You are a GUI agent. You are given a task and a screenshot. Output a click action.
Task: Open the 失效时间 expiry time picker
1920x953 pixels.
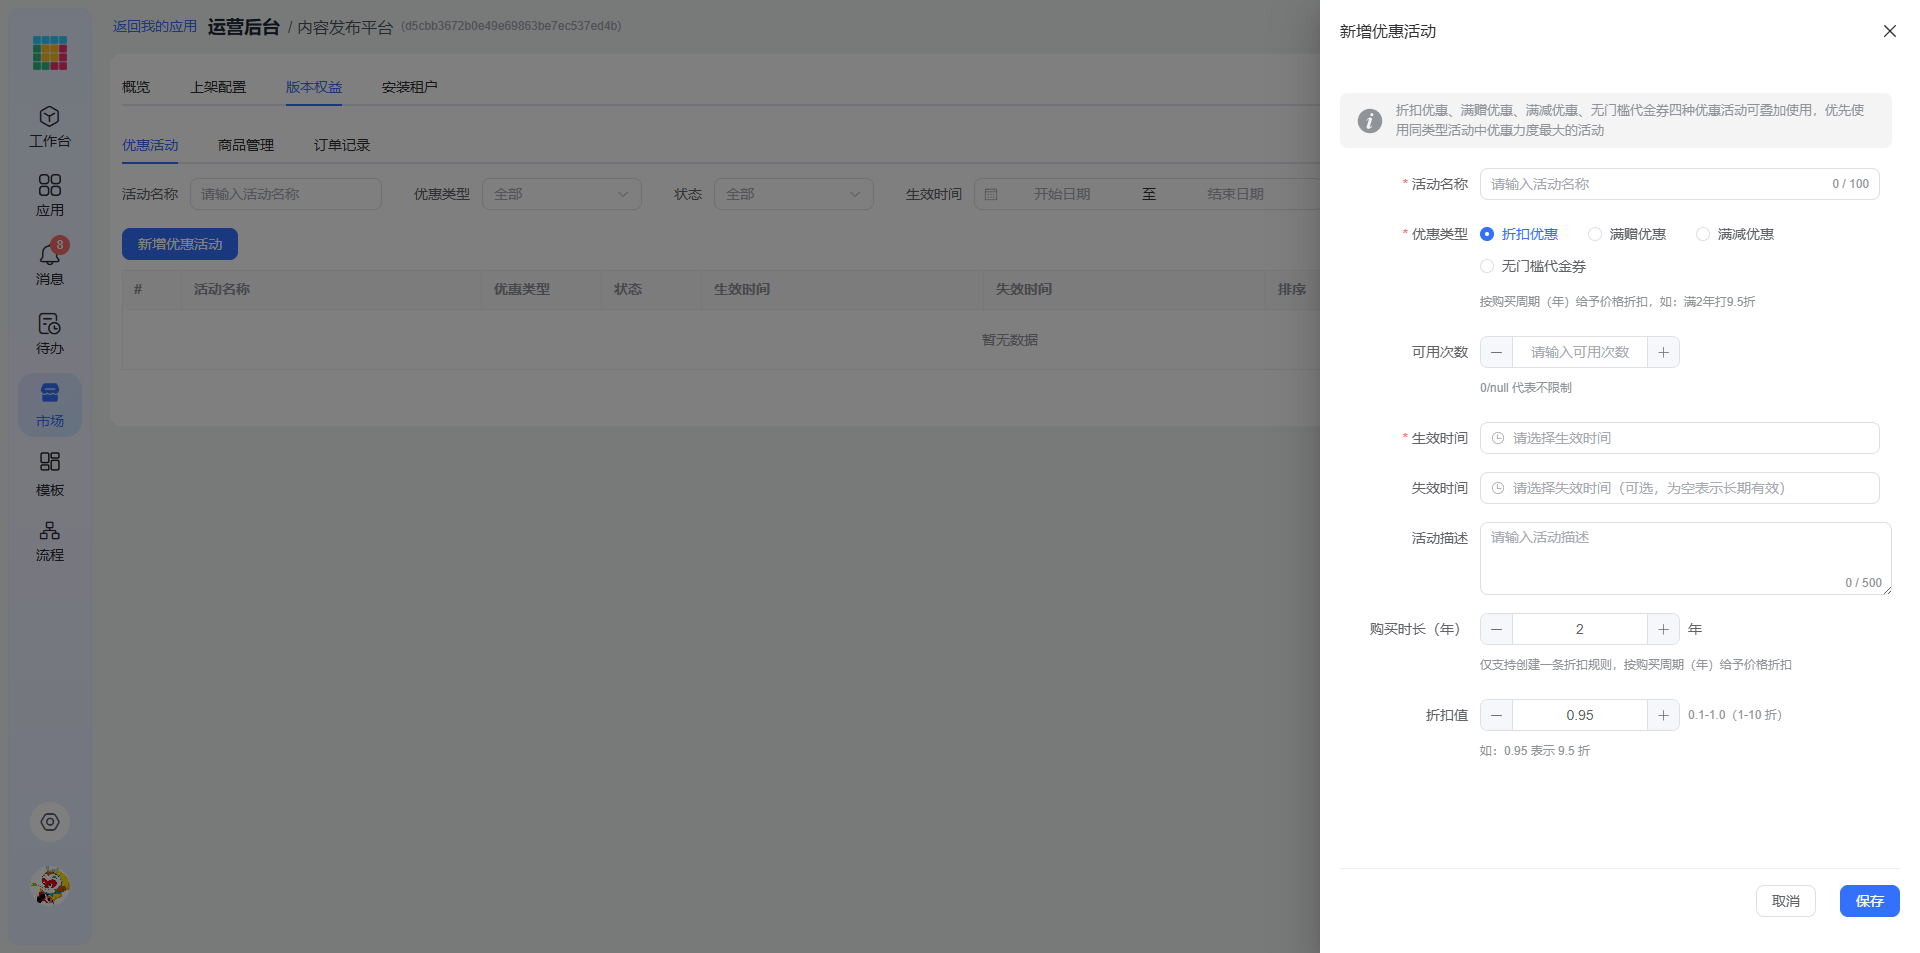[1679, 488]
